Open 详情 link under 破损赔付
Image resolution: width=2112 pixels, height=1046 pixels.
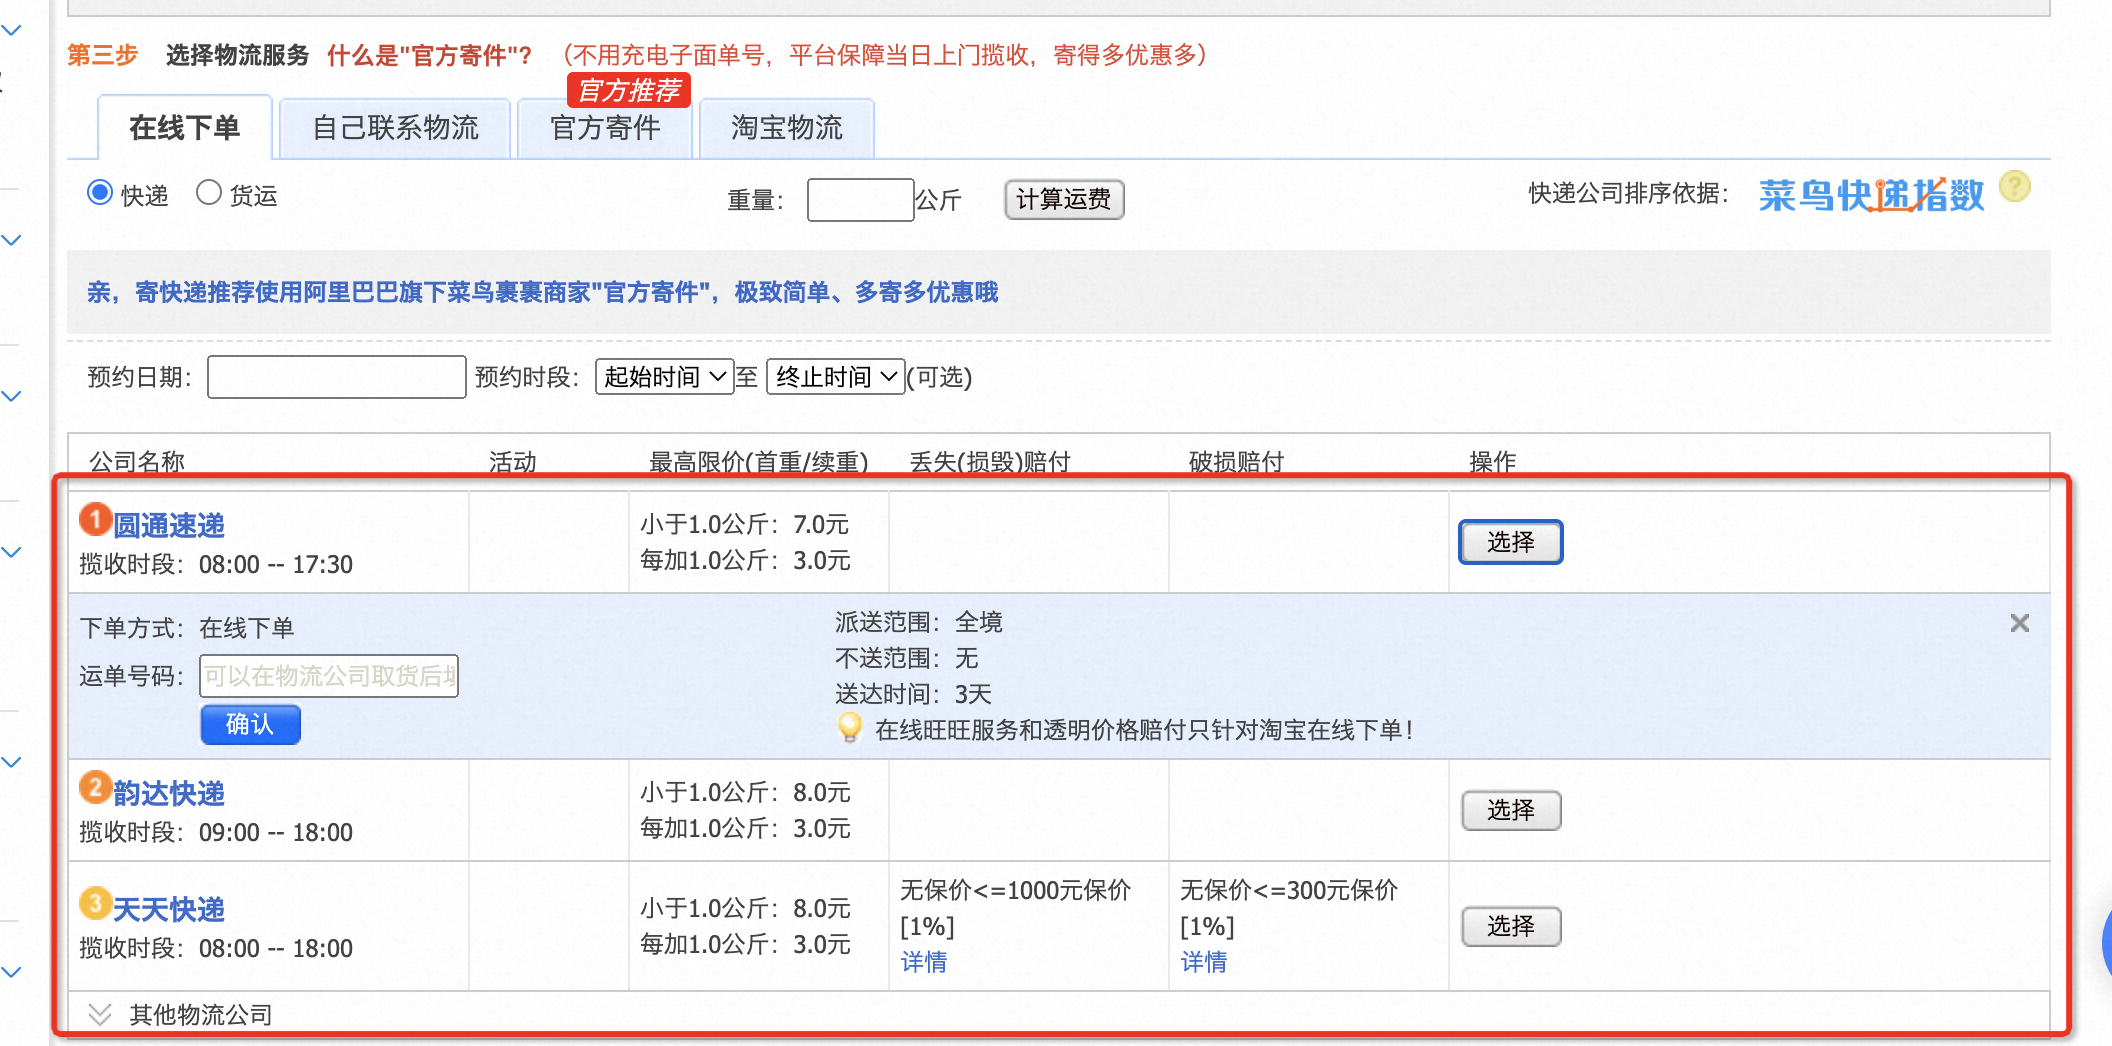(1203, 962)
